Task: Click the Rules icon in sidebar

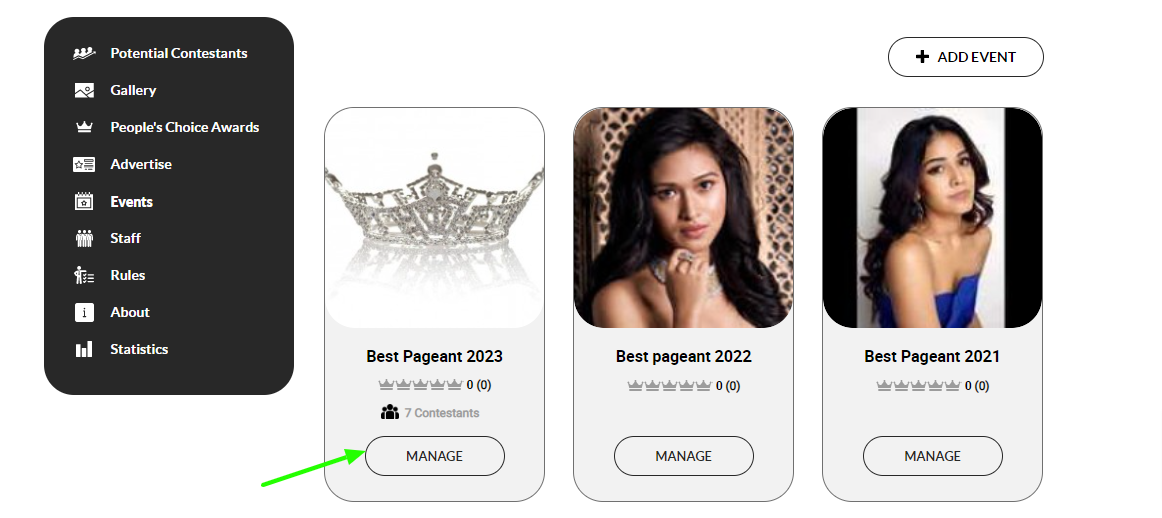Action: point(84,275)
